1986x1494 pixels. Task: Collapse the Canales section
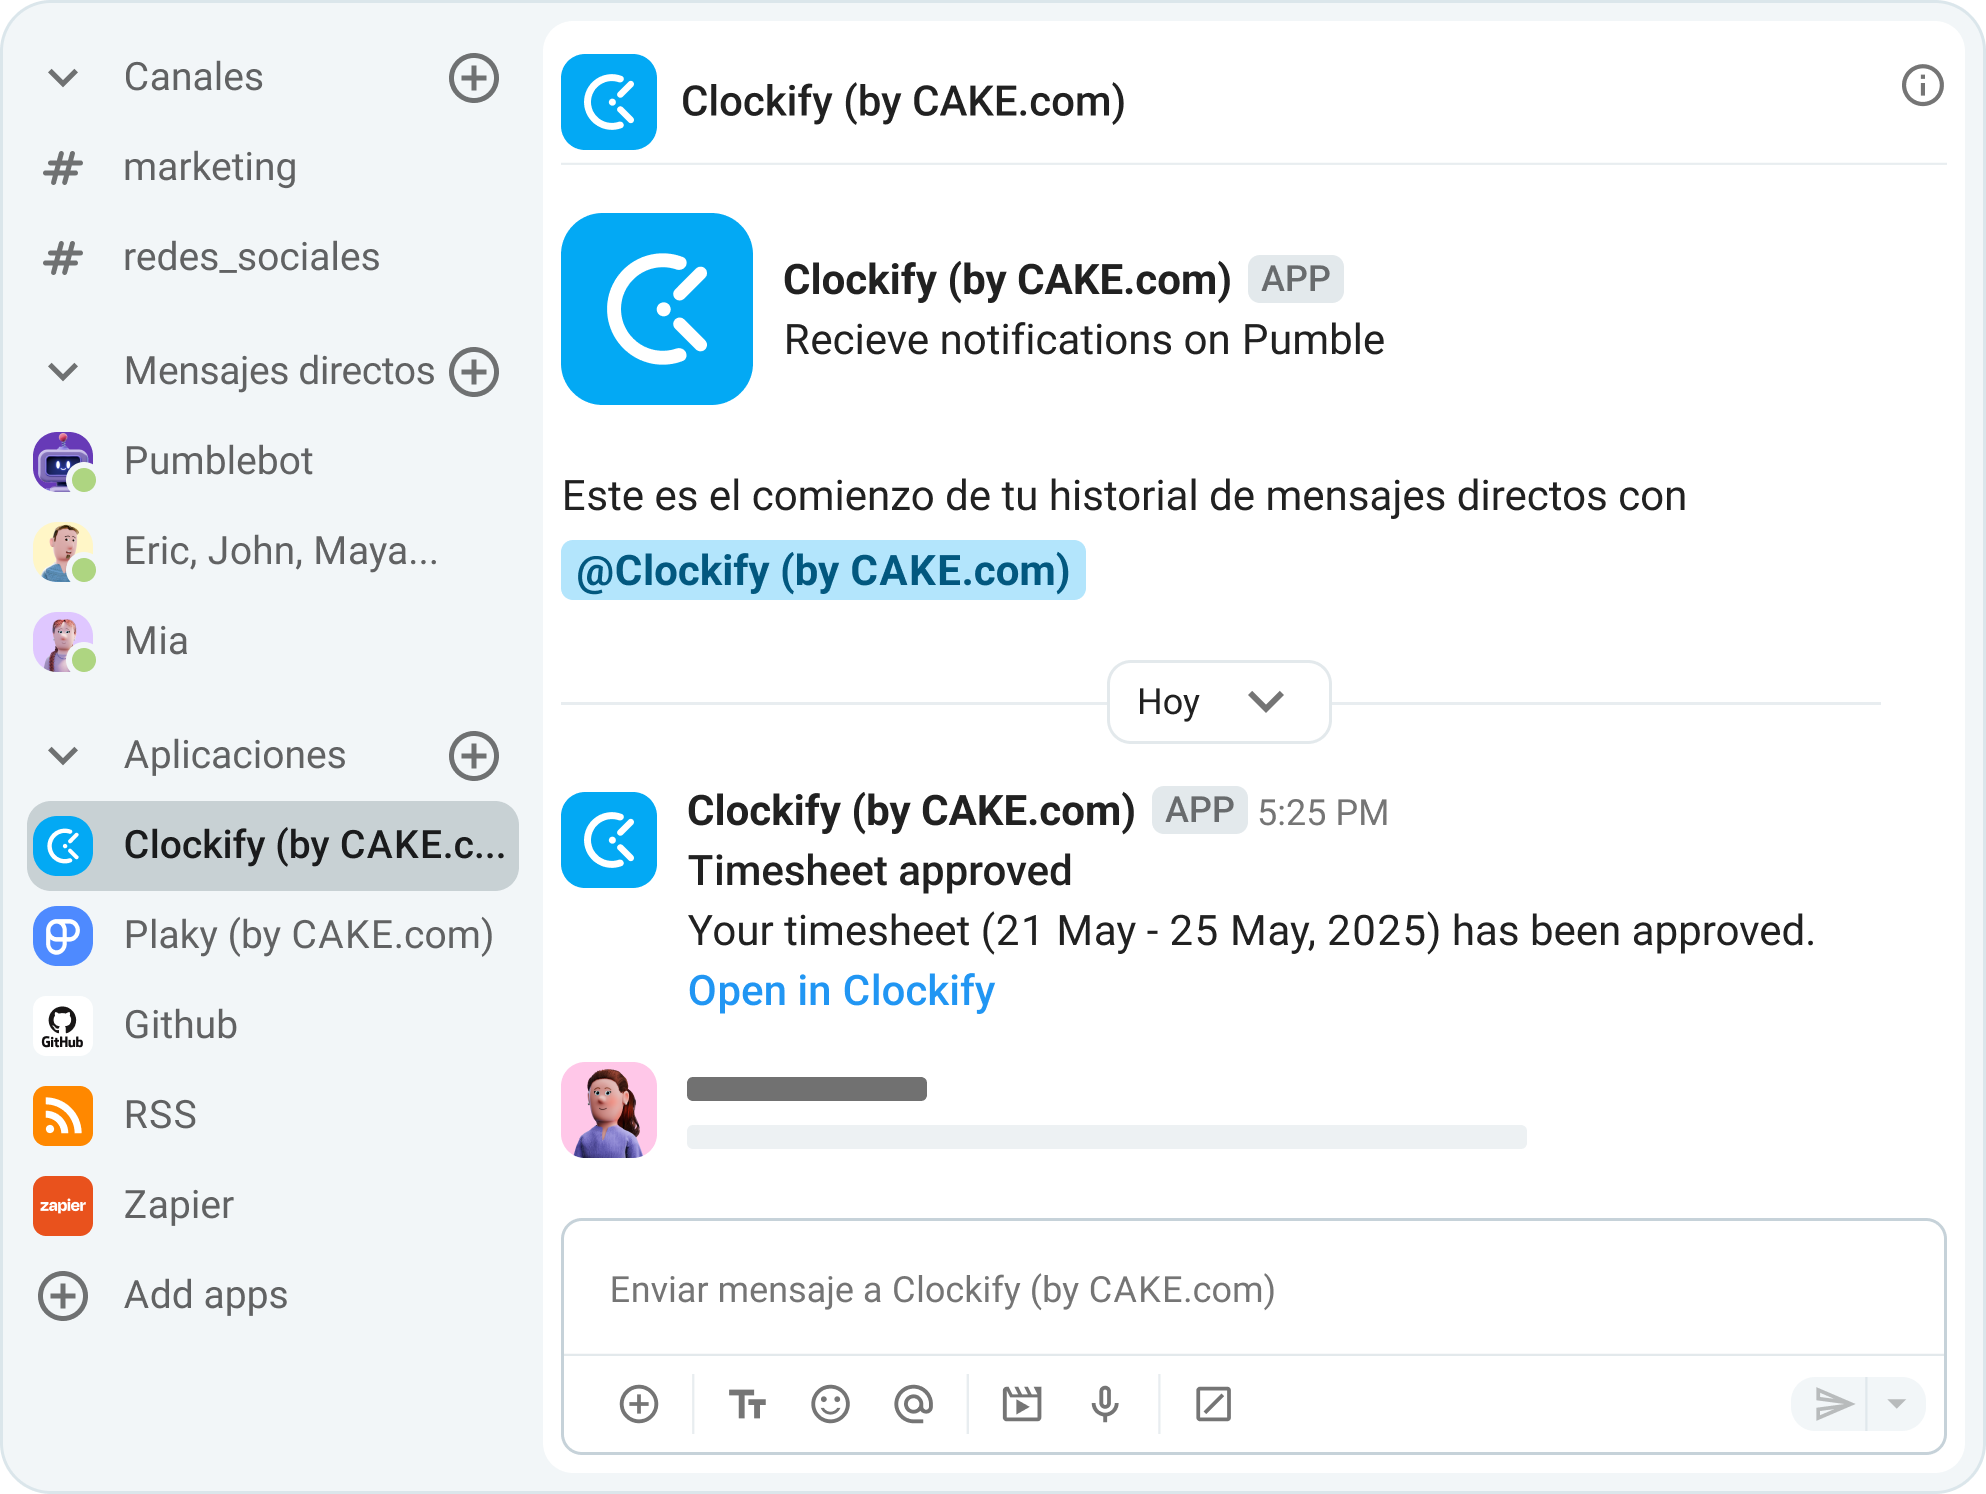(63, 77)
